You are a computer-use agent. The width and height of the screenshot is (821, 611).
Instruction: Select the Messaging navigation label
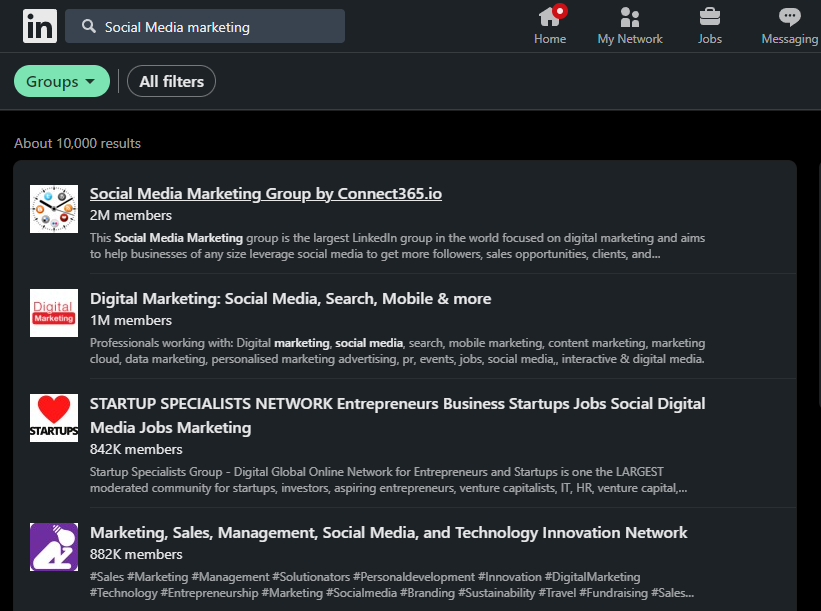point(790,39)
